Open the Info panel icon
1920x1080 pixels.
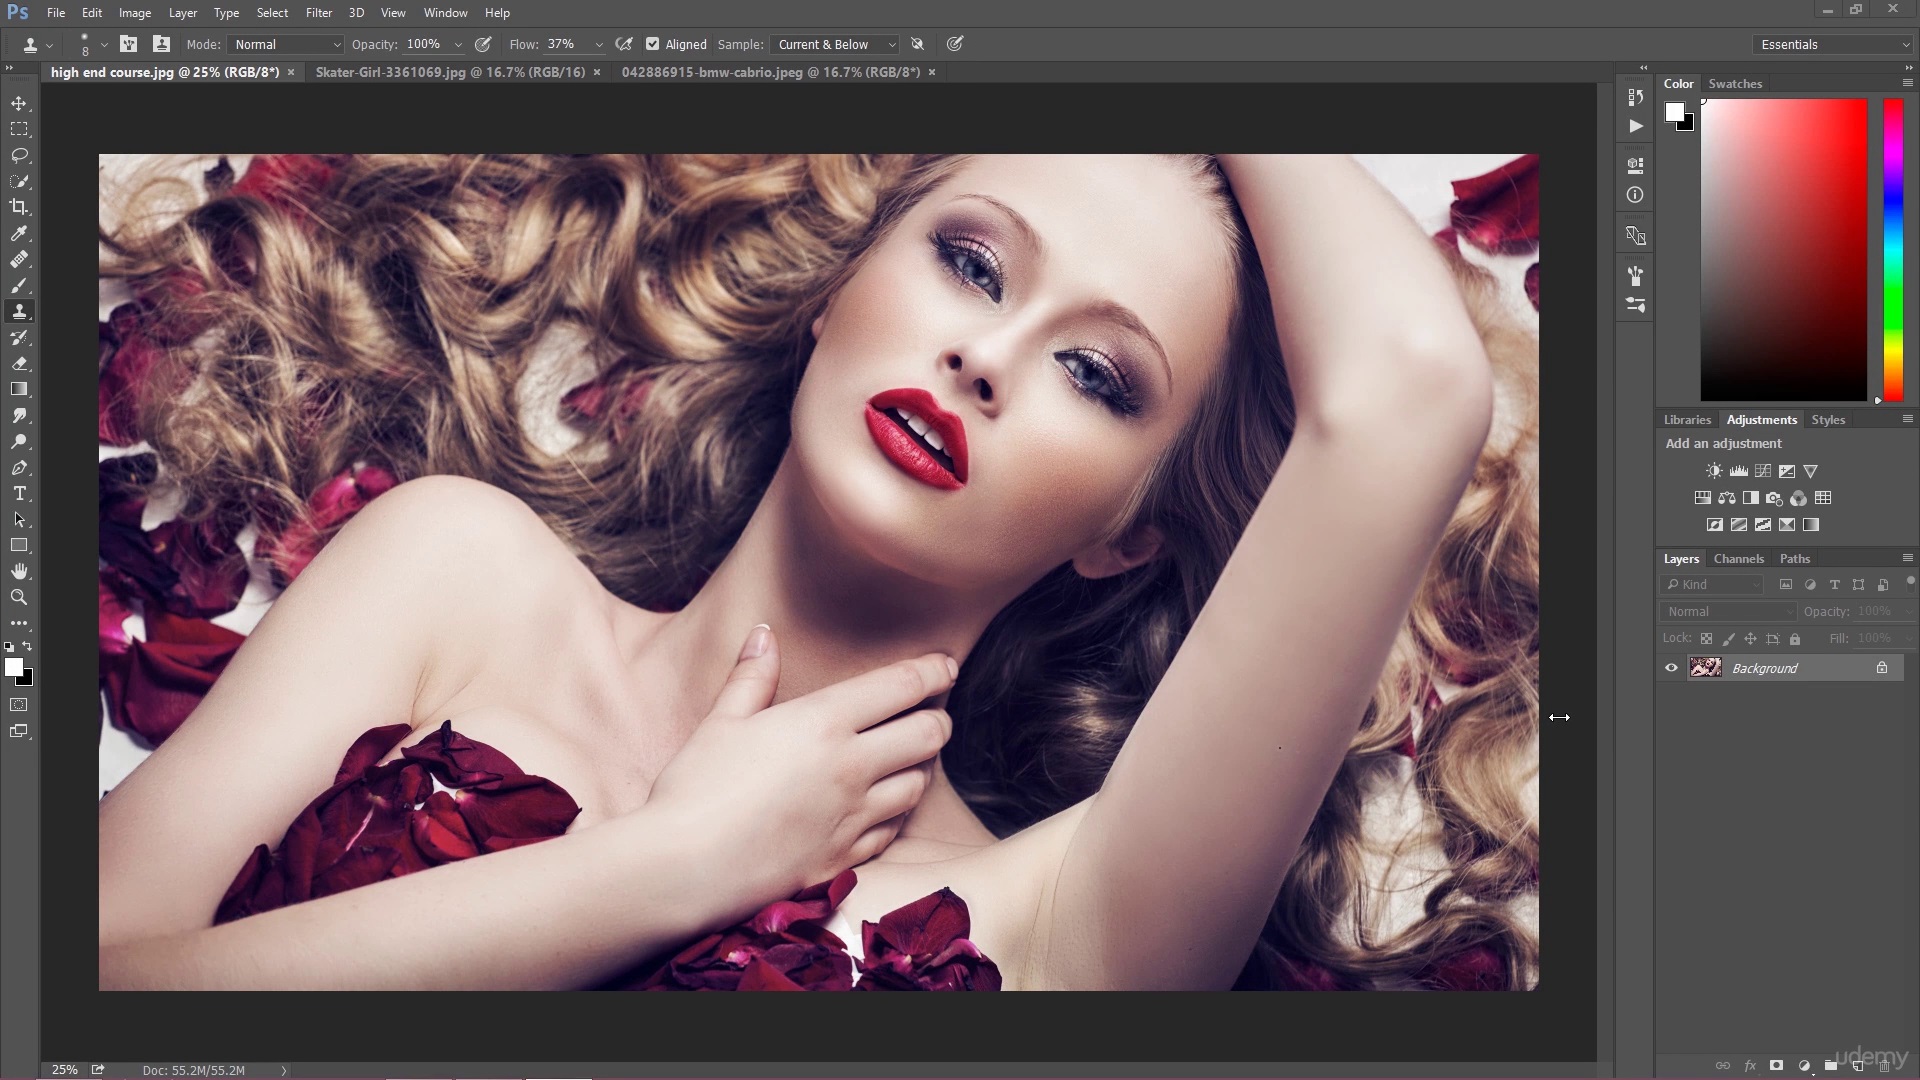click(x=1635, y=195)
